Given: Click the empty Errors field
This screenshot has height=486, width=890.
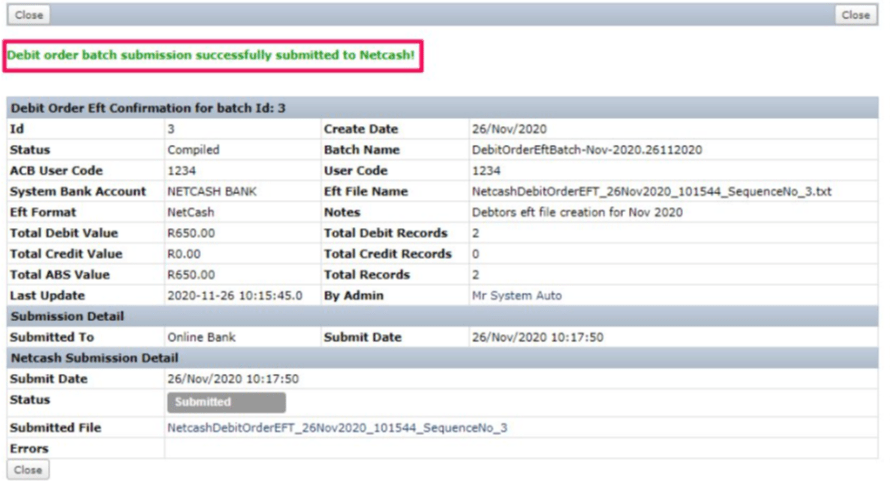Looking at the screenshot, I should (520, 449).
